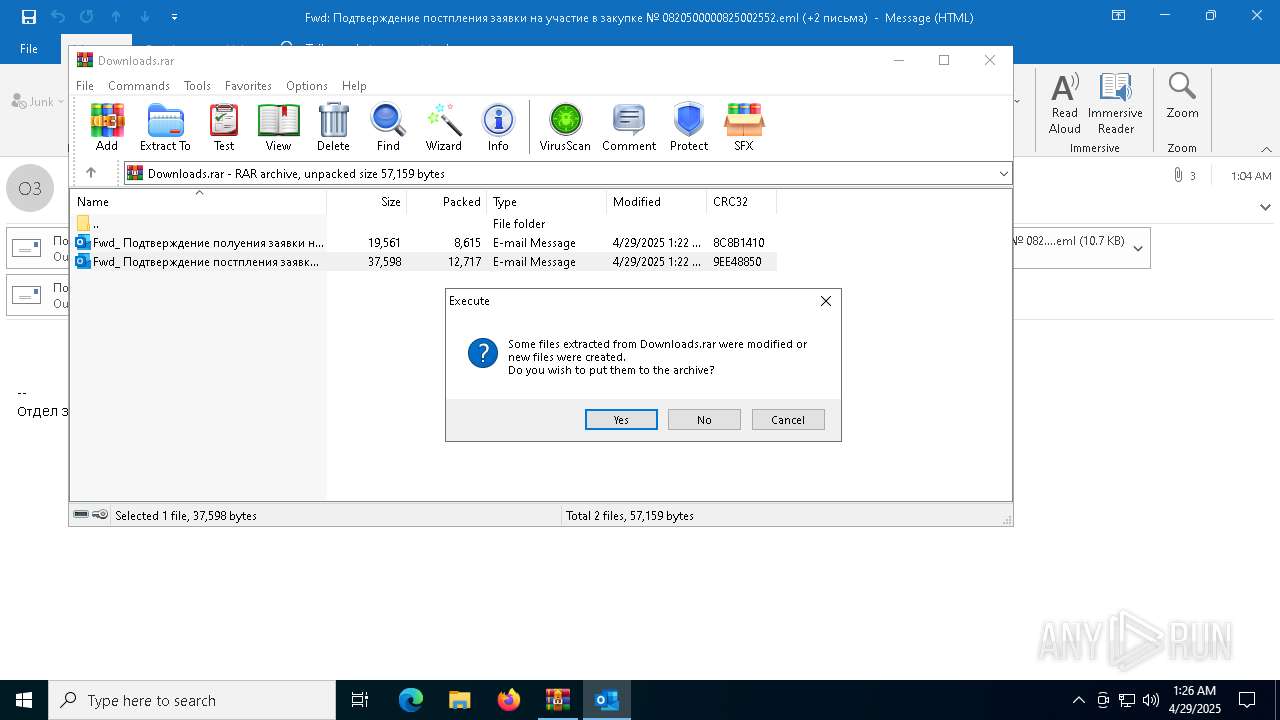1280x720 pixels.
Task: Click the Extract To toolbar icon
Action: tap(165, 126)
